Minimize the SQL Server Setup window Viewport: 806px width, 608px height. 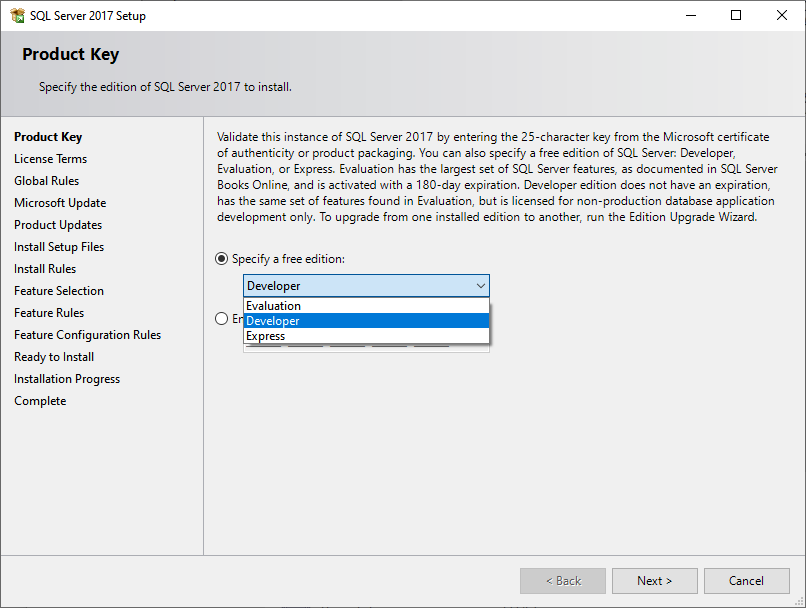click(x=690, y=15)
